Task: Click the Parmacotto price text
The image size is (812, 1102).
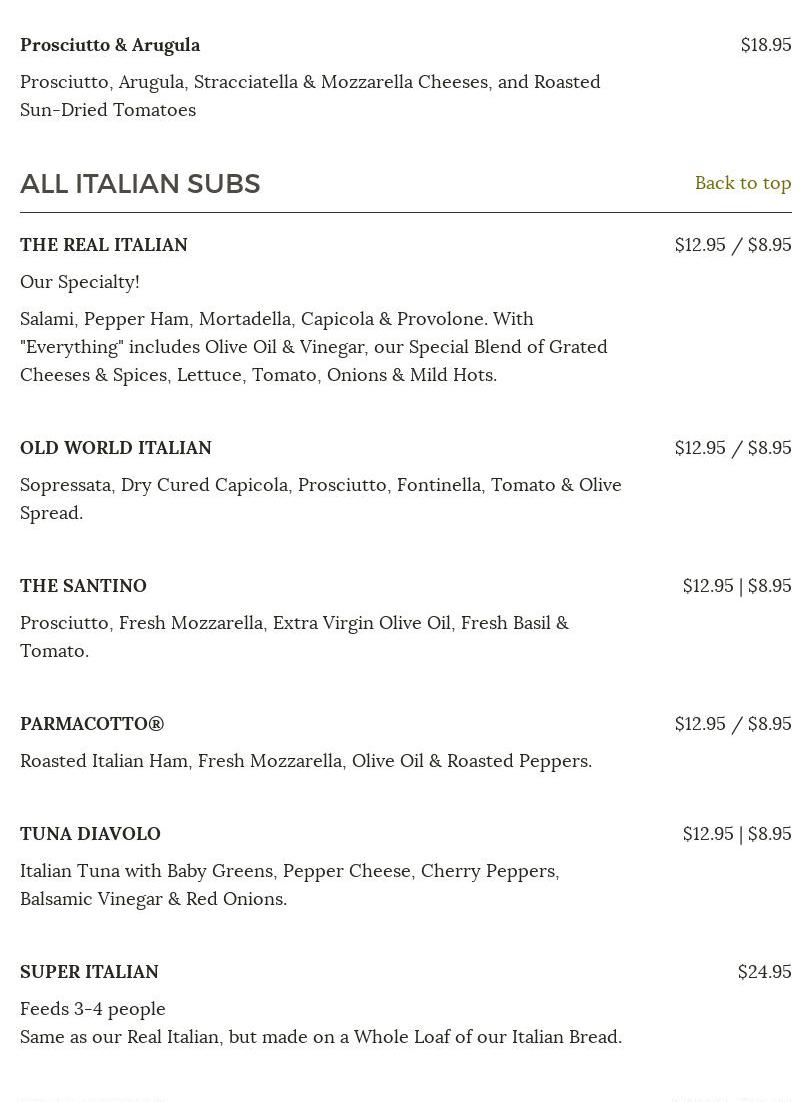Action: pos(732,724)
